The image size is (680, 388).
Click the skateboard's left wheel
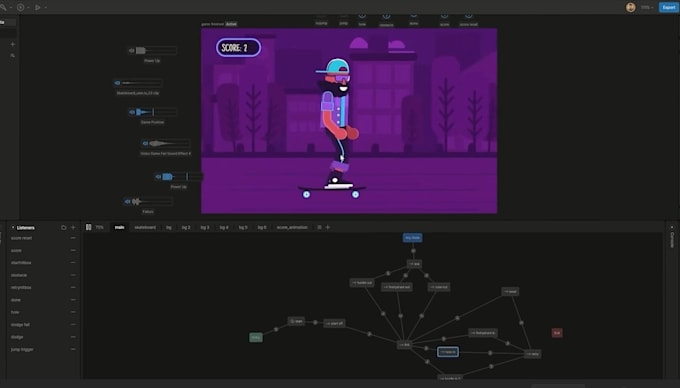(x=307, y=195)
